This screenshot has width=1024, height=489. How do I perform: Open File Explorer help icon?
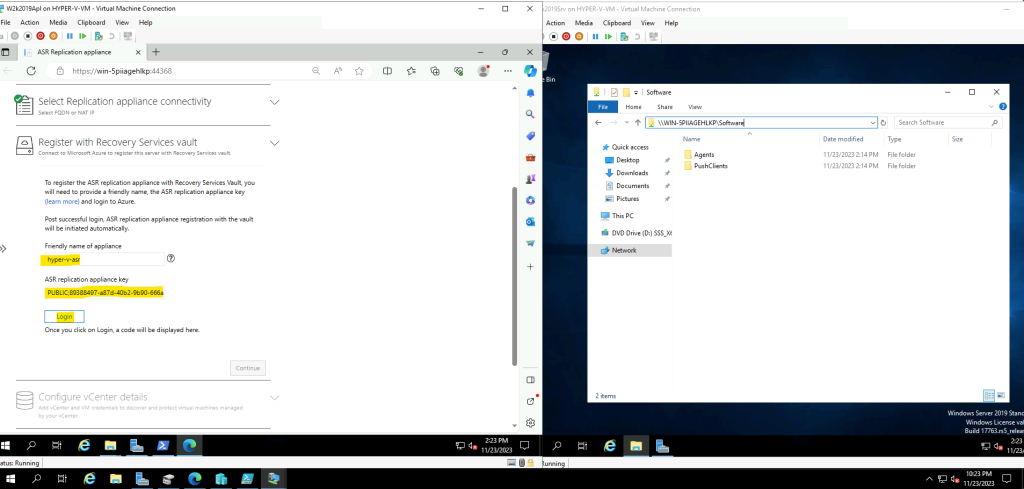(1004, 107)
